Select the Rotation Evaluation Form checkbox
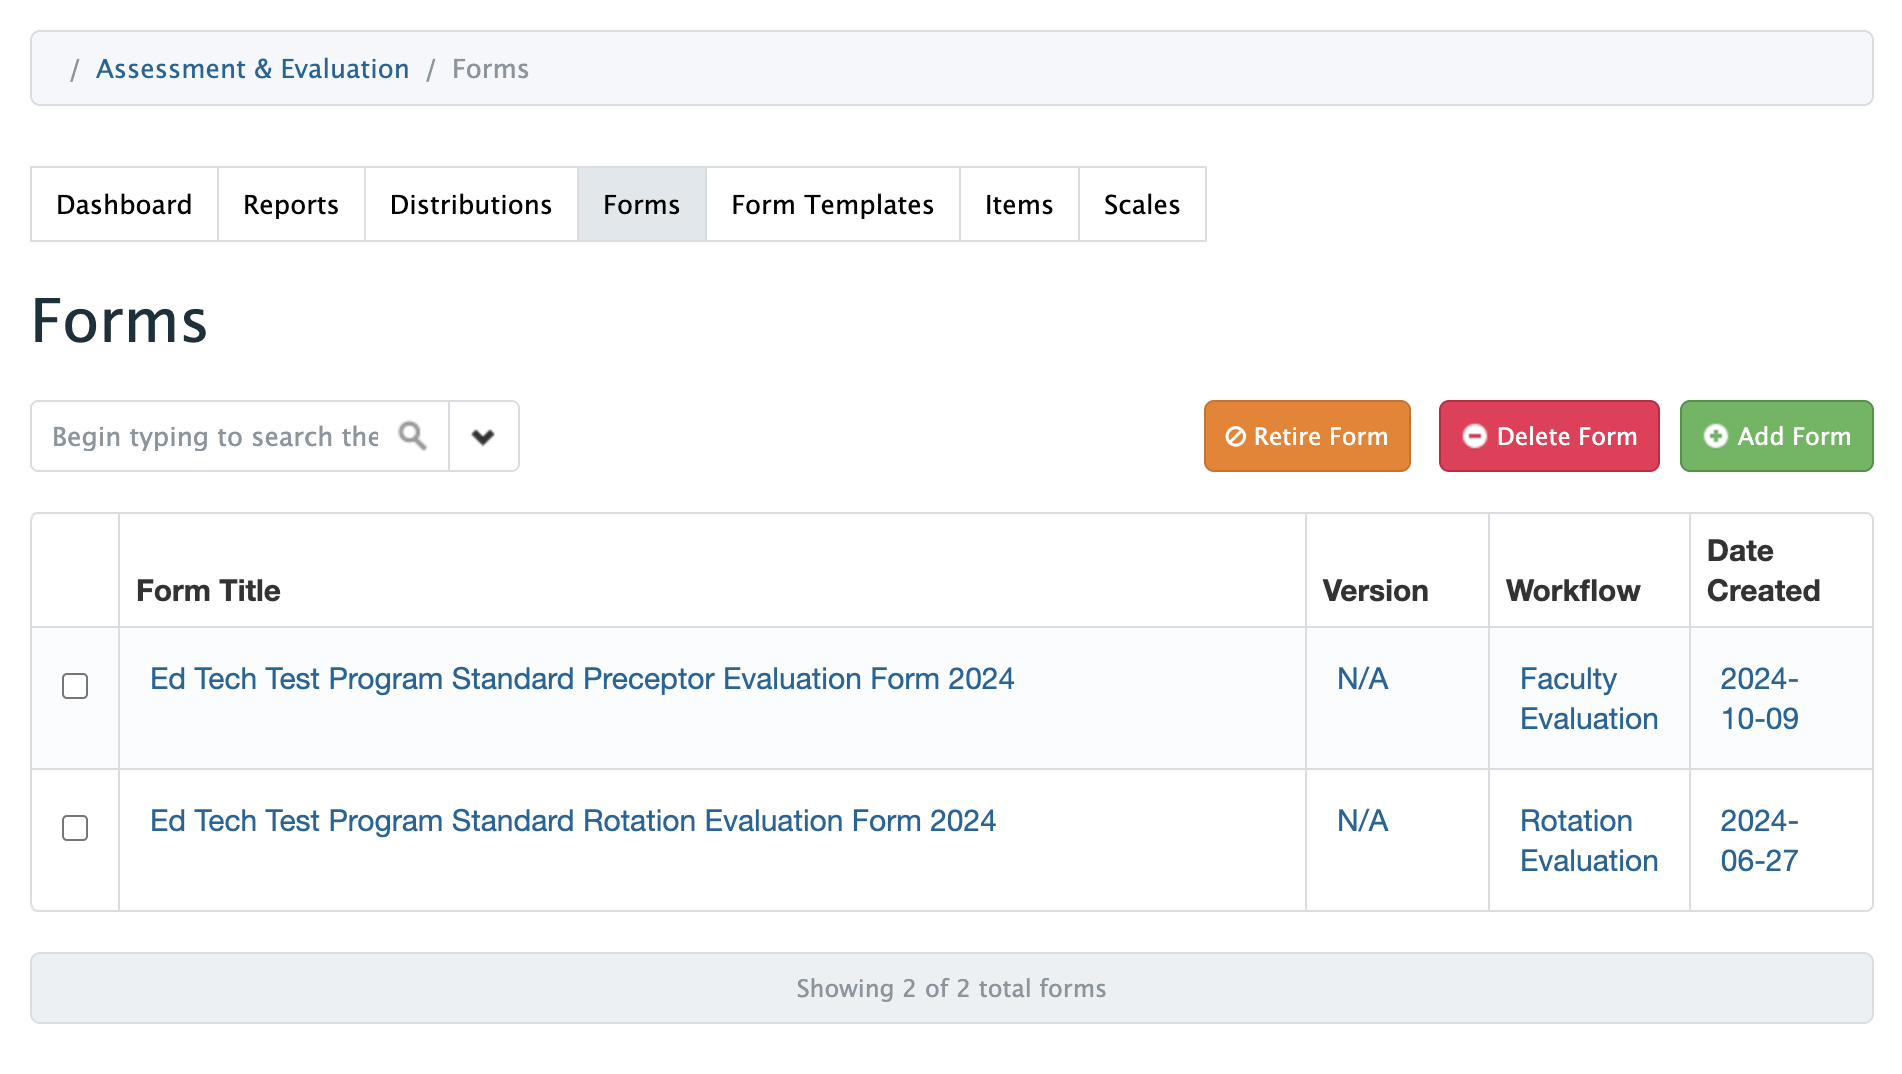Screen dimensions: 1902x1074 [x=75, y=828]
